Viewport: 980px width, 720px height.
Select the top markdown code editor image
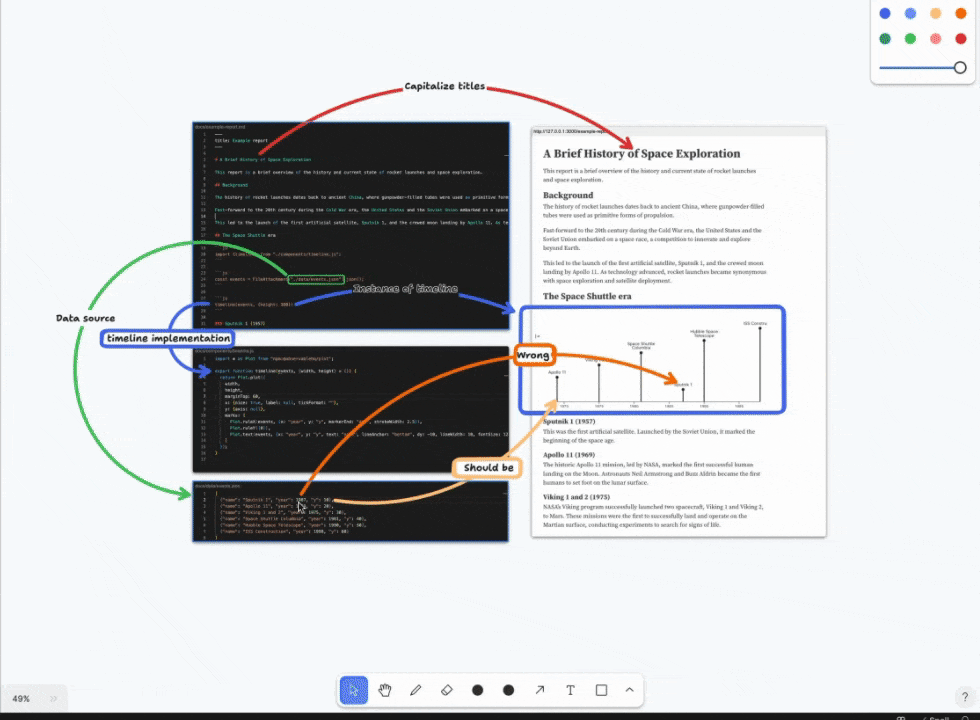(x=351, y=226)
